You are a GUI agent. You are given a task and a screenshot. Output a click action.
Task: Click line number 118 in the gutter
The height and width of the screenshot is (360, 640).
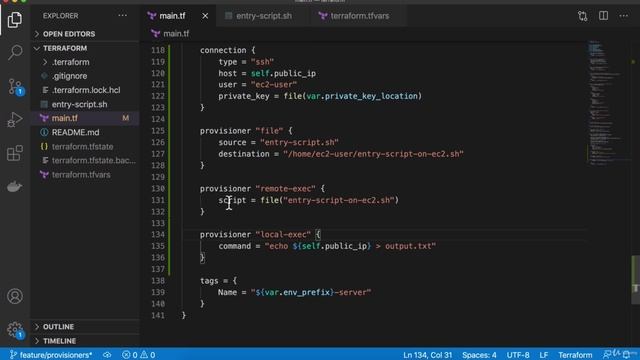[158, 50]
